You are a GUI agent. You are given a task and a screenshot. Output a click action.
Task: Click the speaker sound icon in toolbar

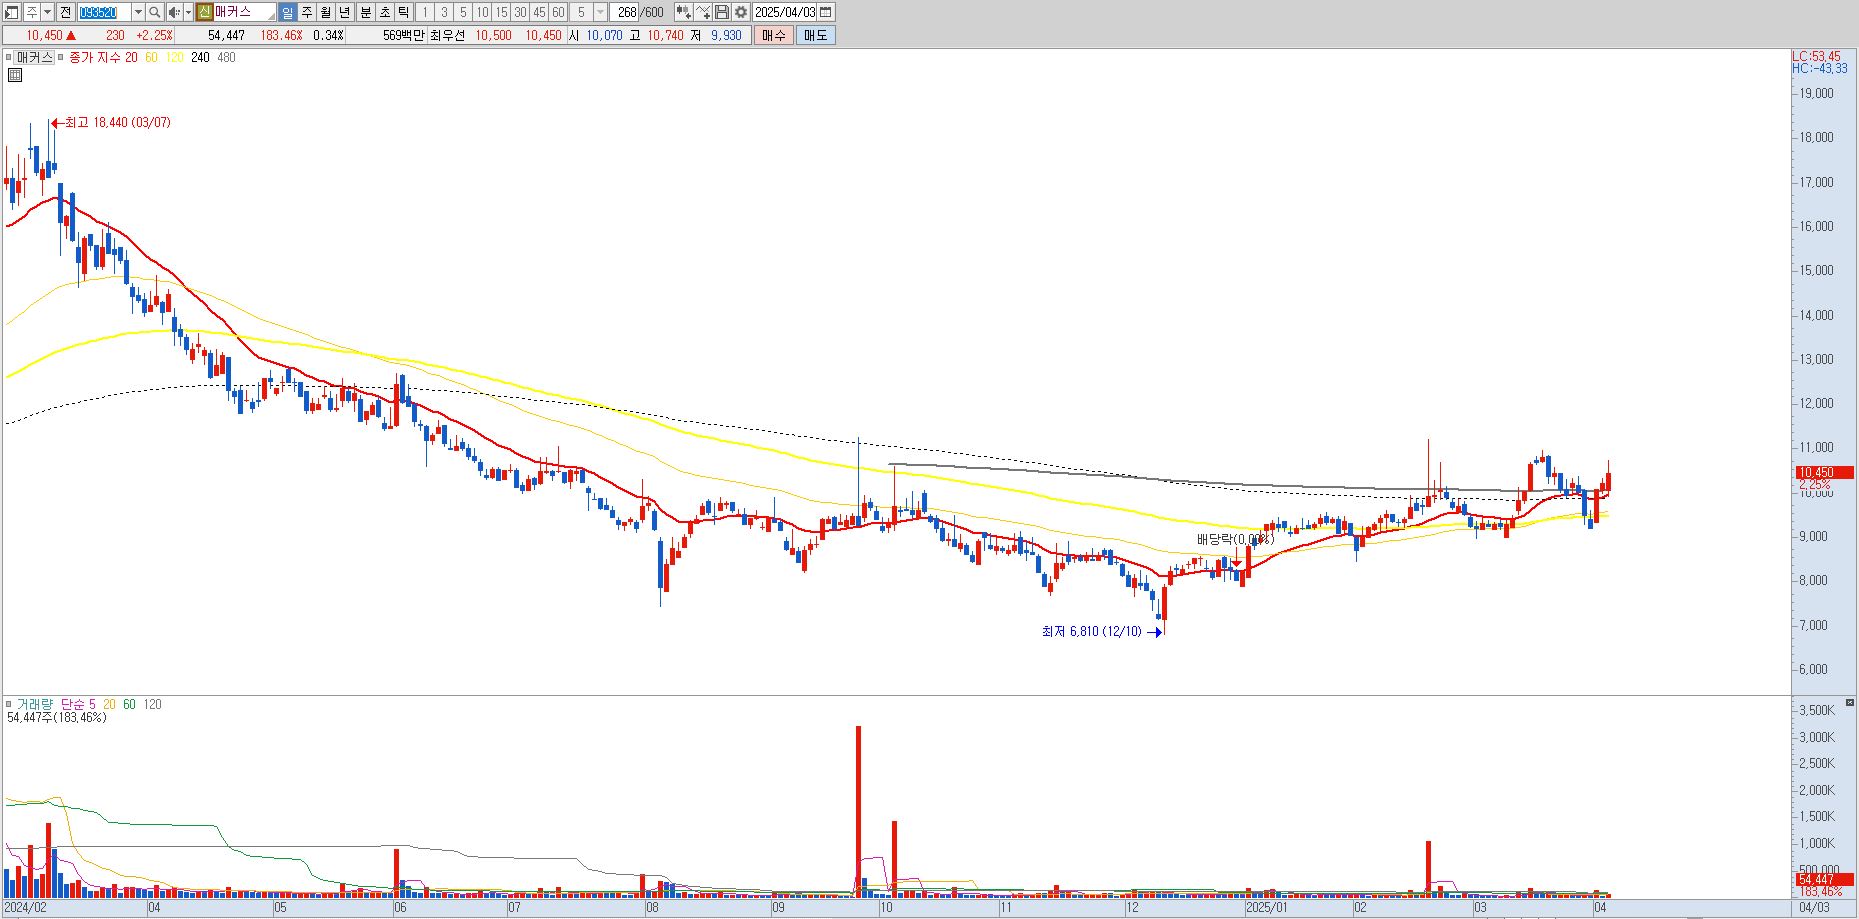click(174, 12)
